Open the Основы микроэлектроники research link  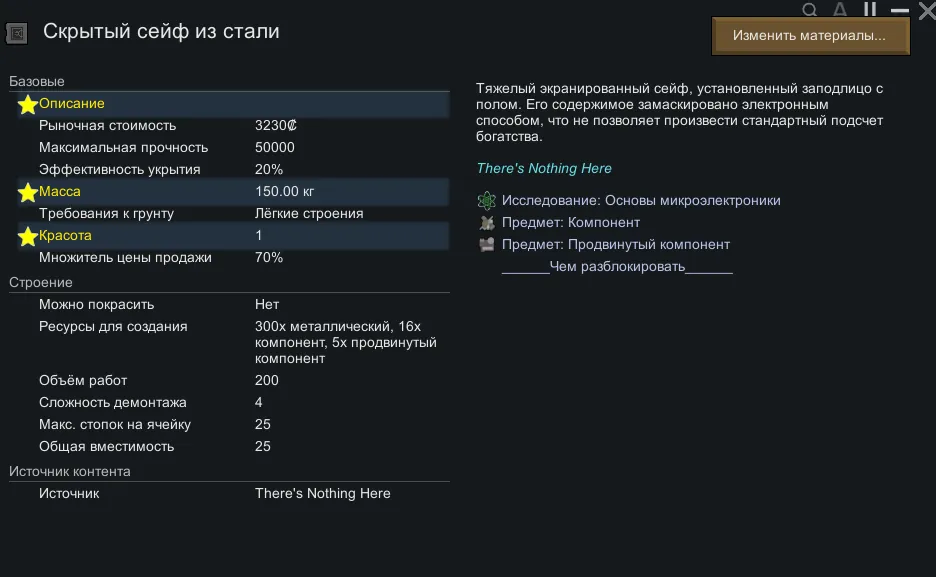[641, 200]
